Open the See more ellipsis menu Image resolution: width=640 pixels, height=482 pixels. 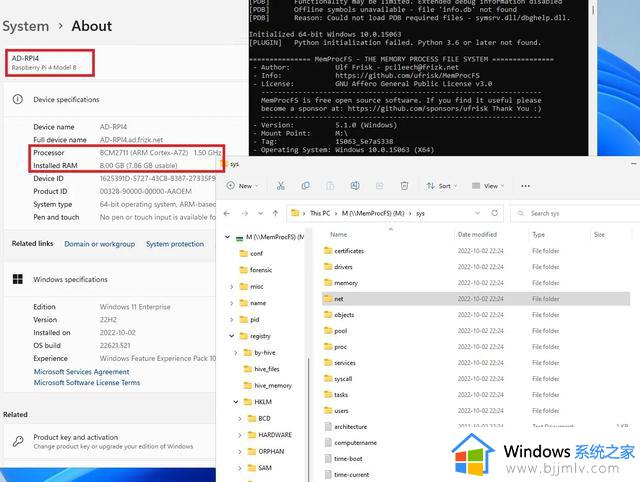click(525, 186)
